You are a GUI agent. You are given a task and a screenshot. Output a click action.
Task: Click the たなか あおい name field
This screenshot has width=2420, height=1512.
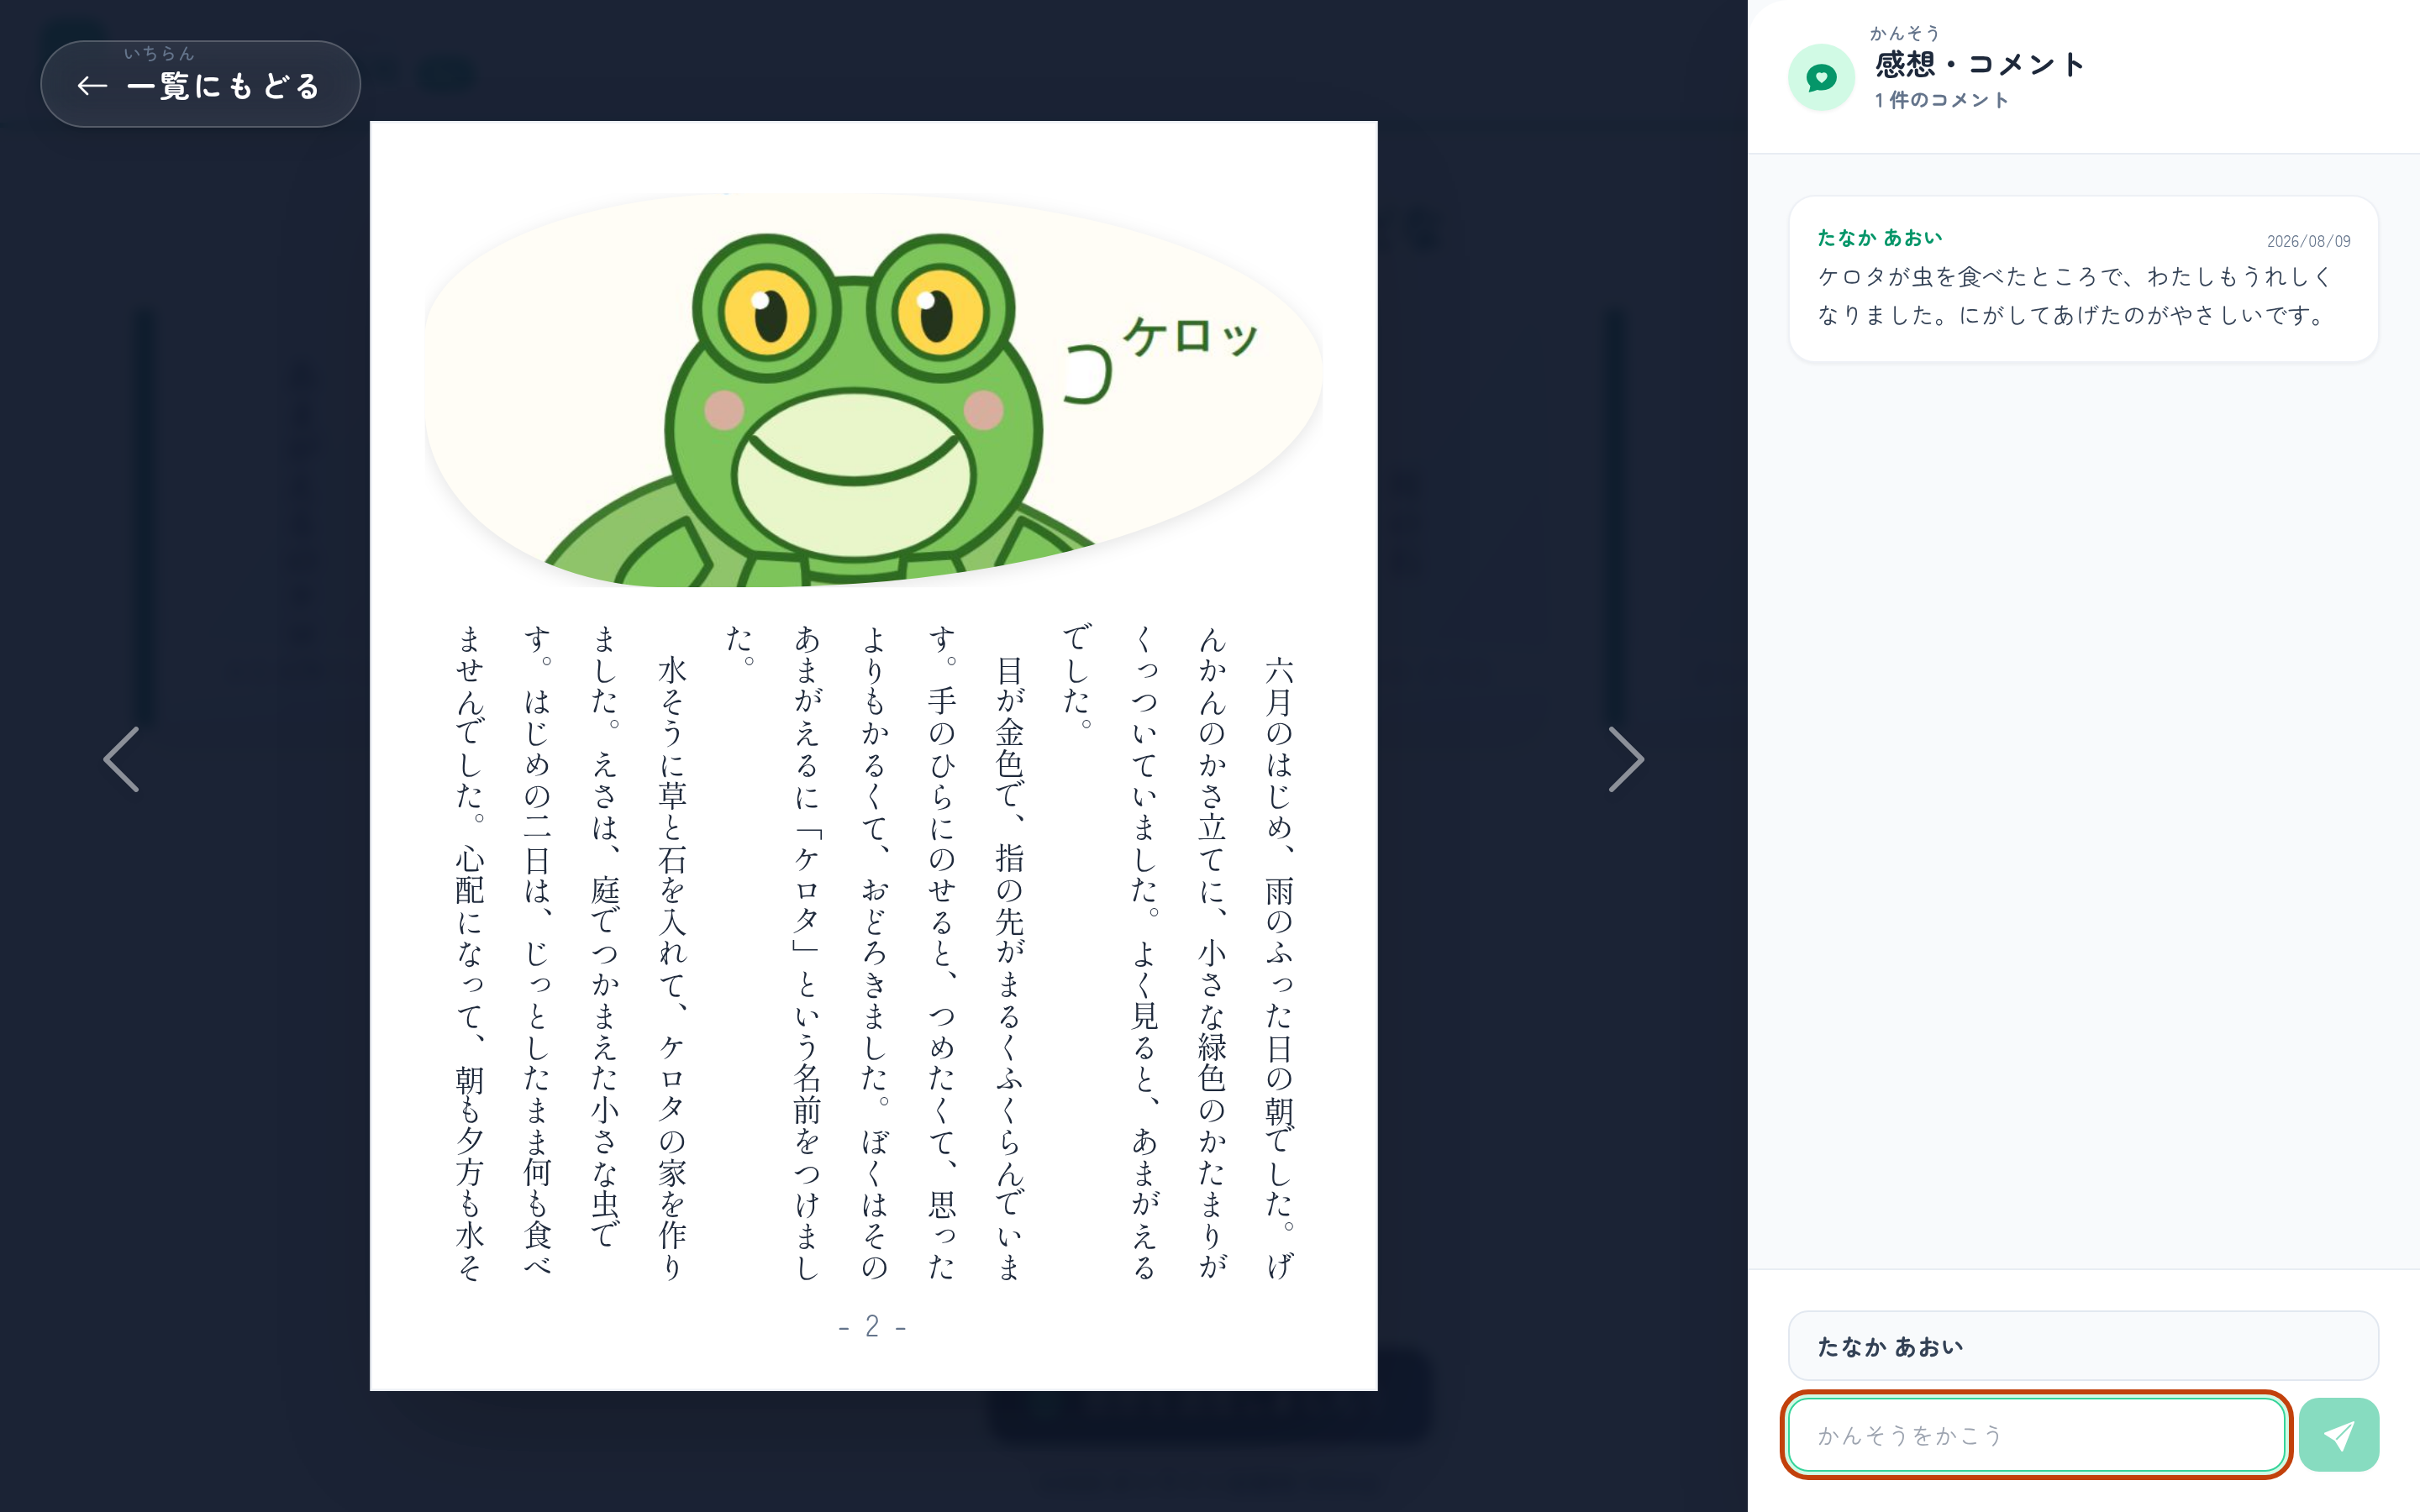click(x=2083, y=1346)
